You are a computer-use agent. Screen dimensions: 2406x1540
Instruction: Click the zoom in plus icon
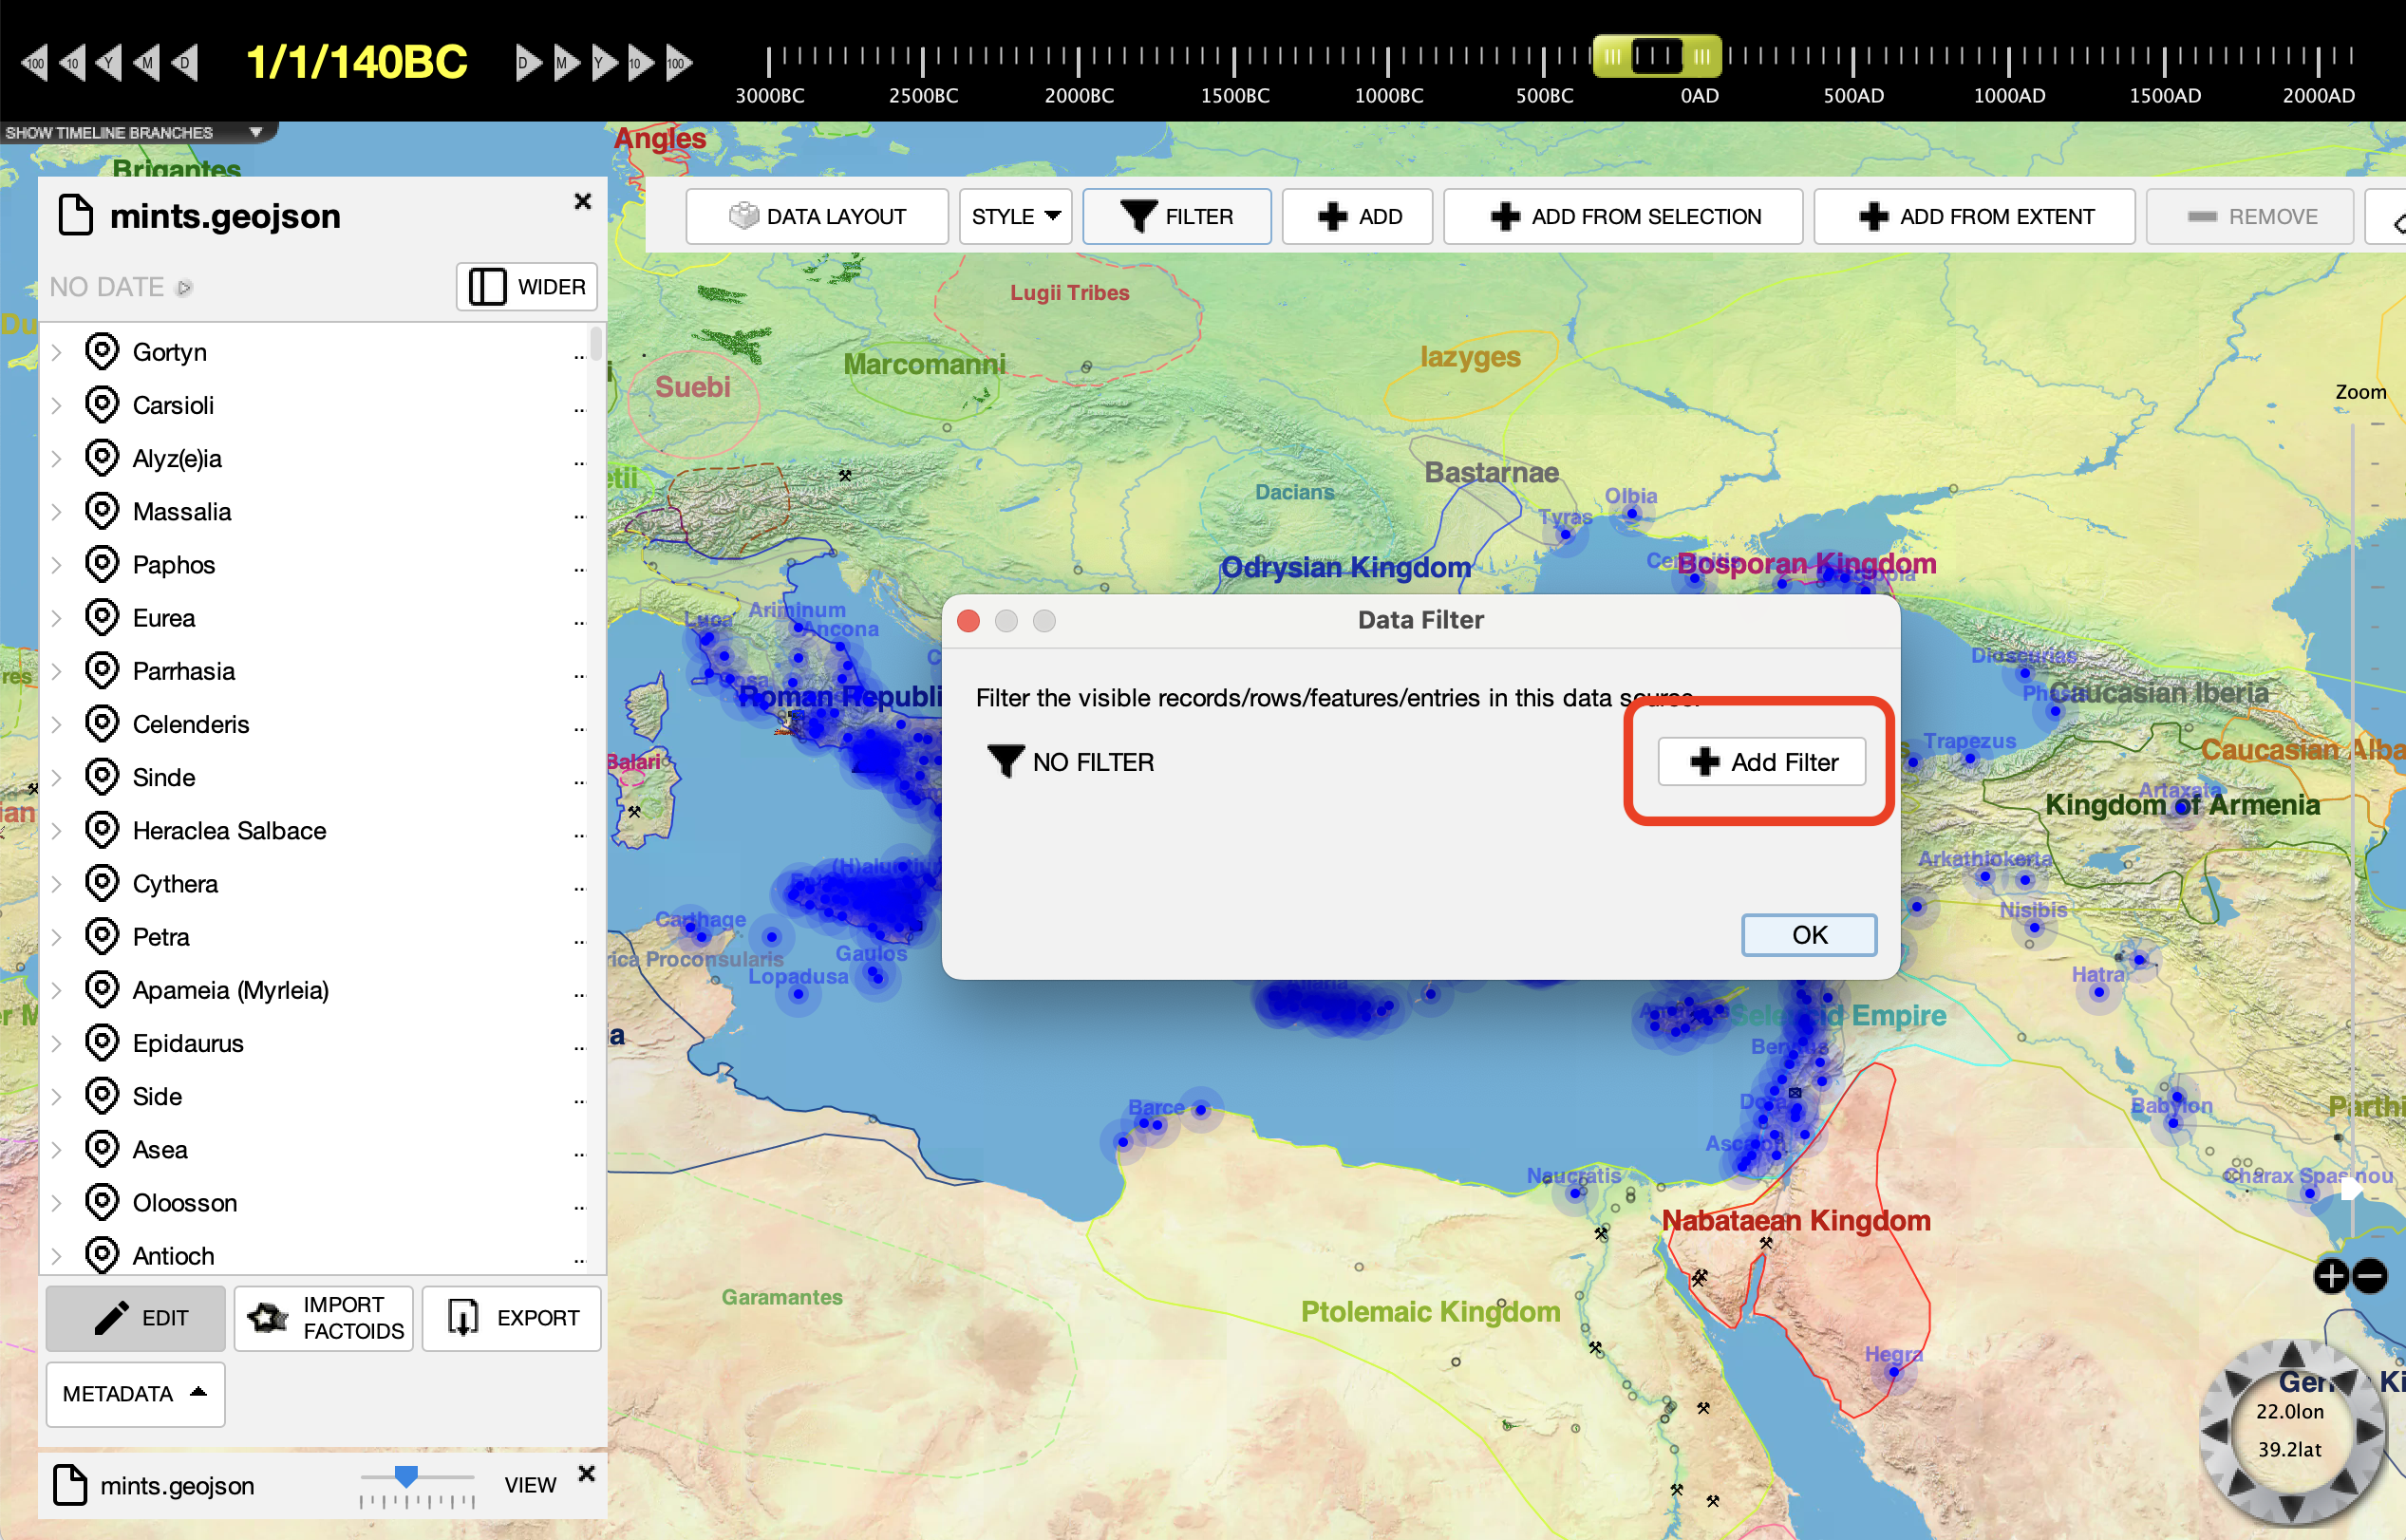point(2330,1276)
